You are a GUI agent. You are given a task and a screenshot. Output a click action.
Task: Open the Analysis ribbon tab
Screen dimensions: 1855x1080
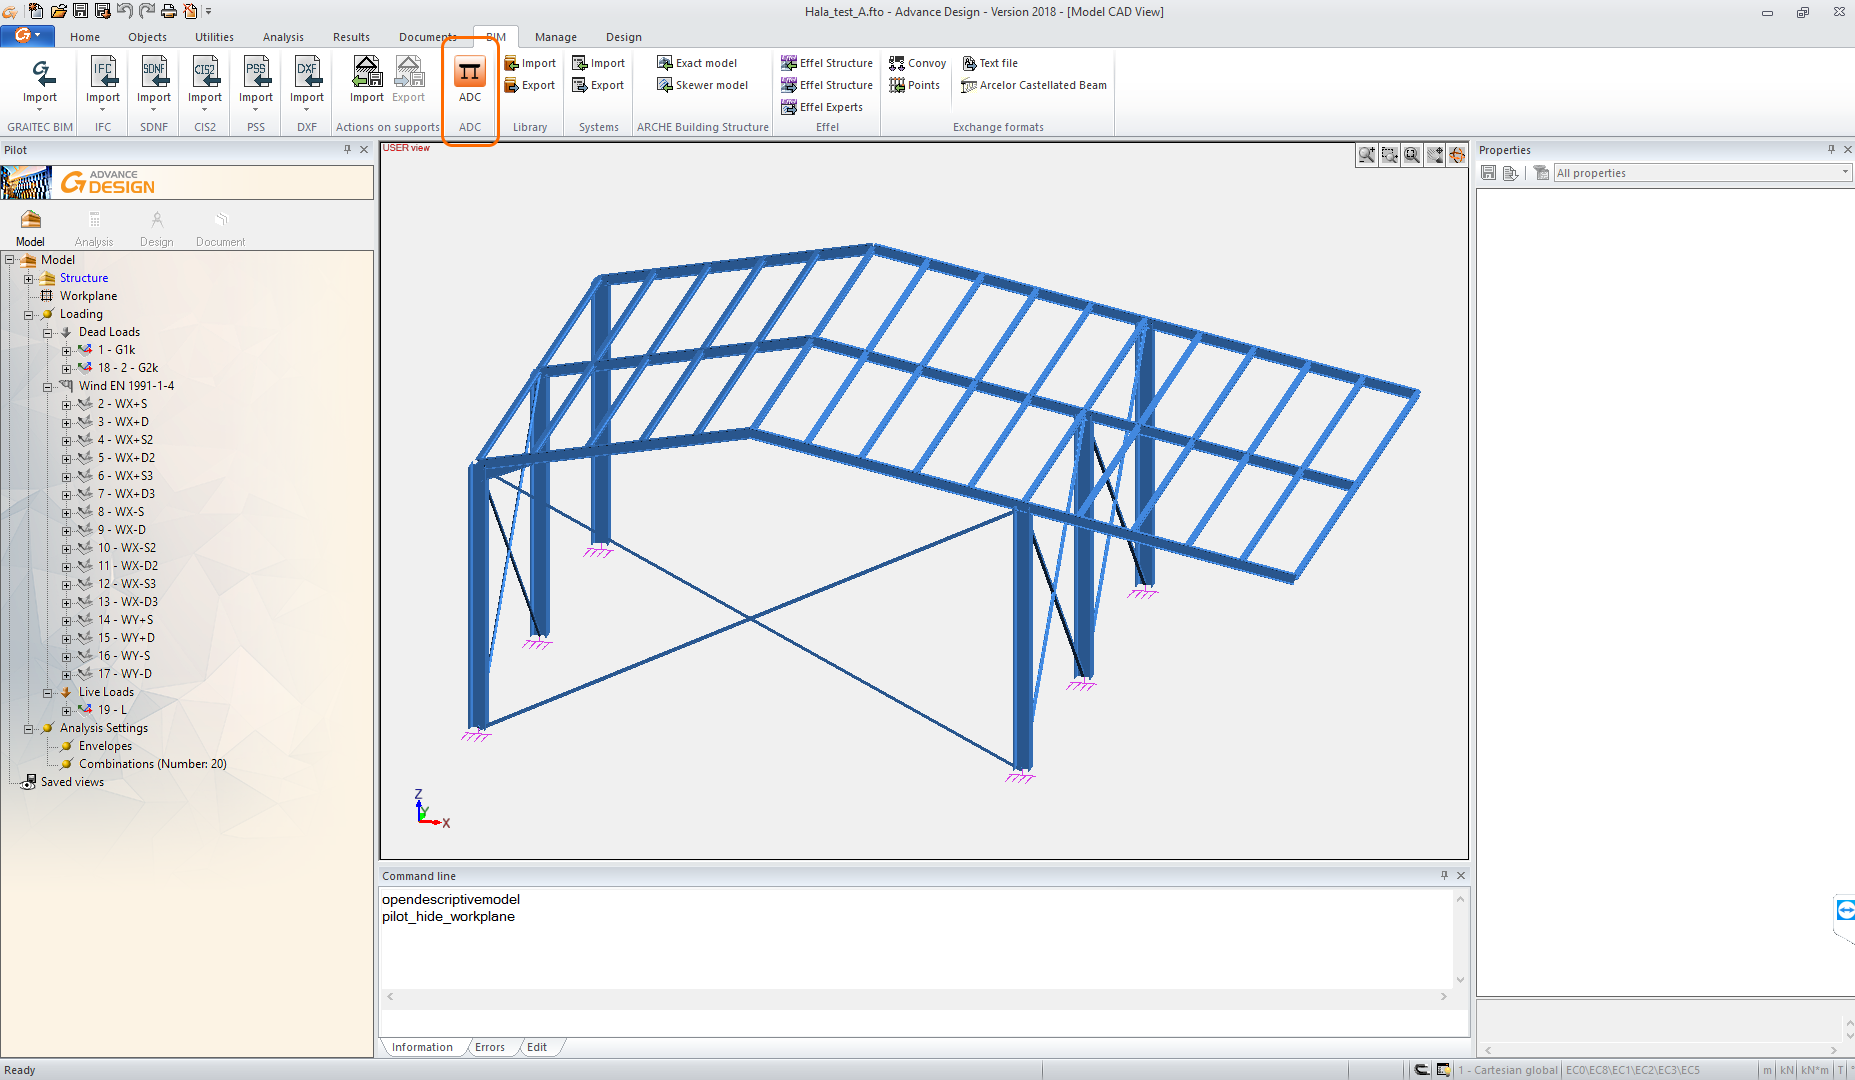[283, 37]
